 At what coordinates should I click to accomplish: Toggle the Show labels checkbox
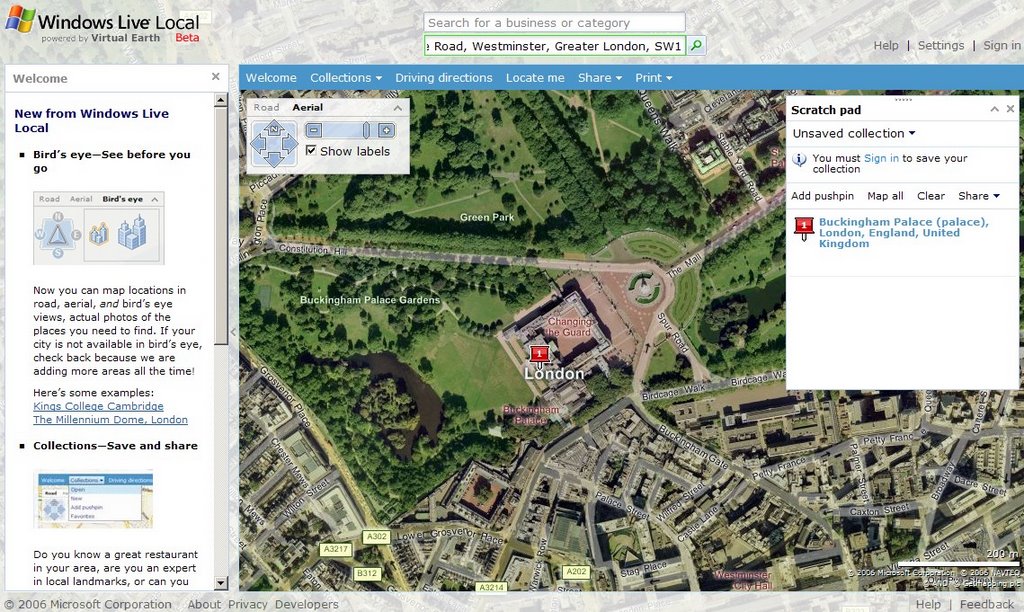[311, 151]
